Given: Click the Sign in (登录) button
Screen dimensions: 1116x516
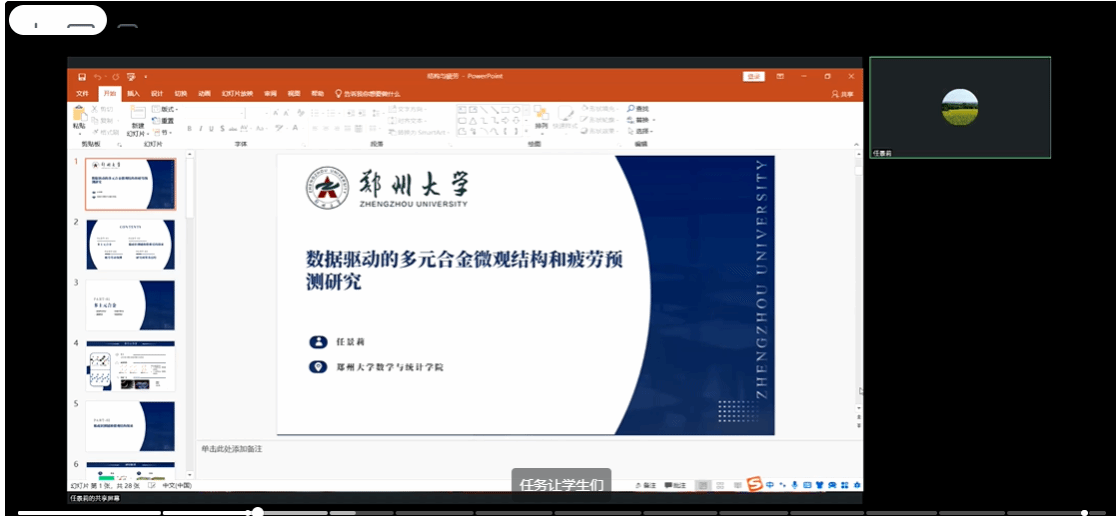Looking at the screenshot, I should pyautogui.click(x=754, y=76).
